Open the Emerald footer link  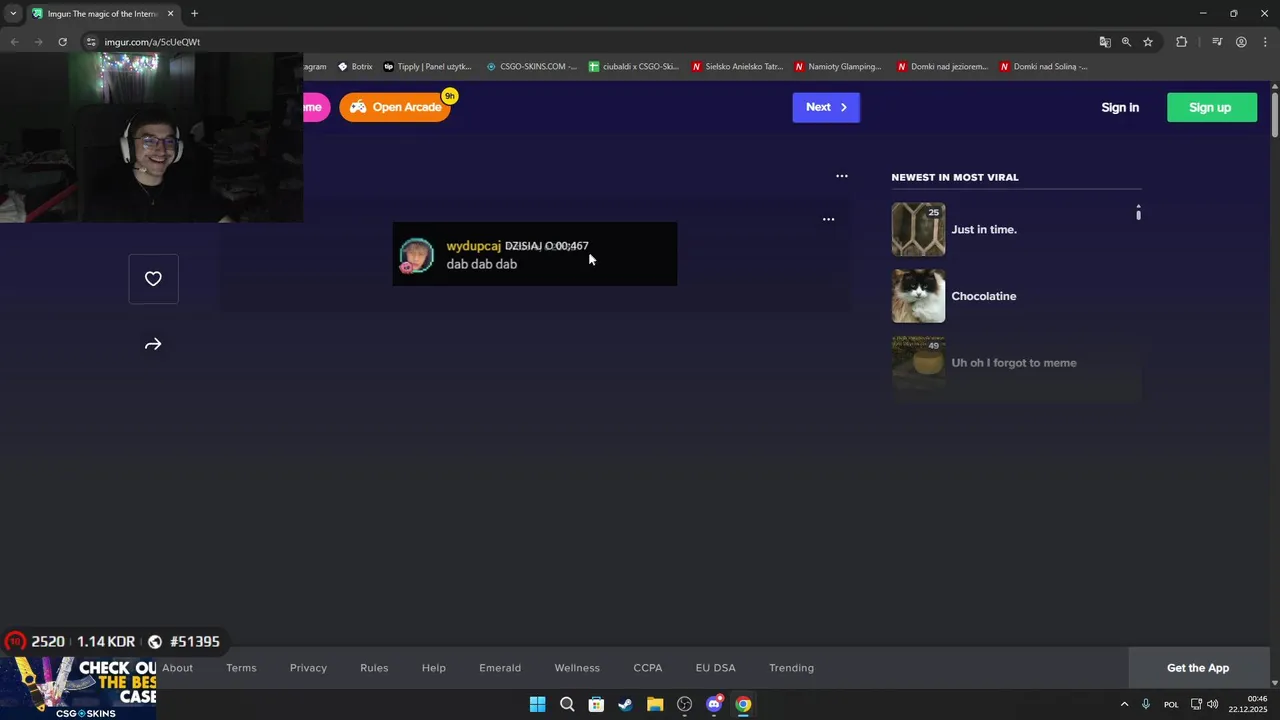(x=500, y=668)
